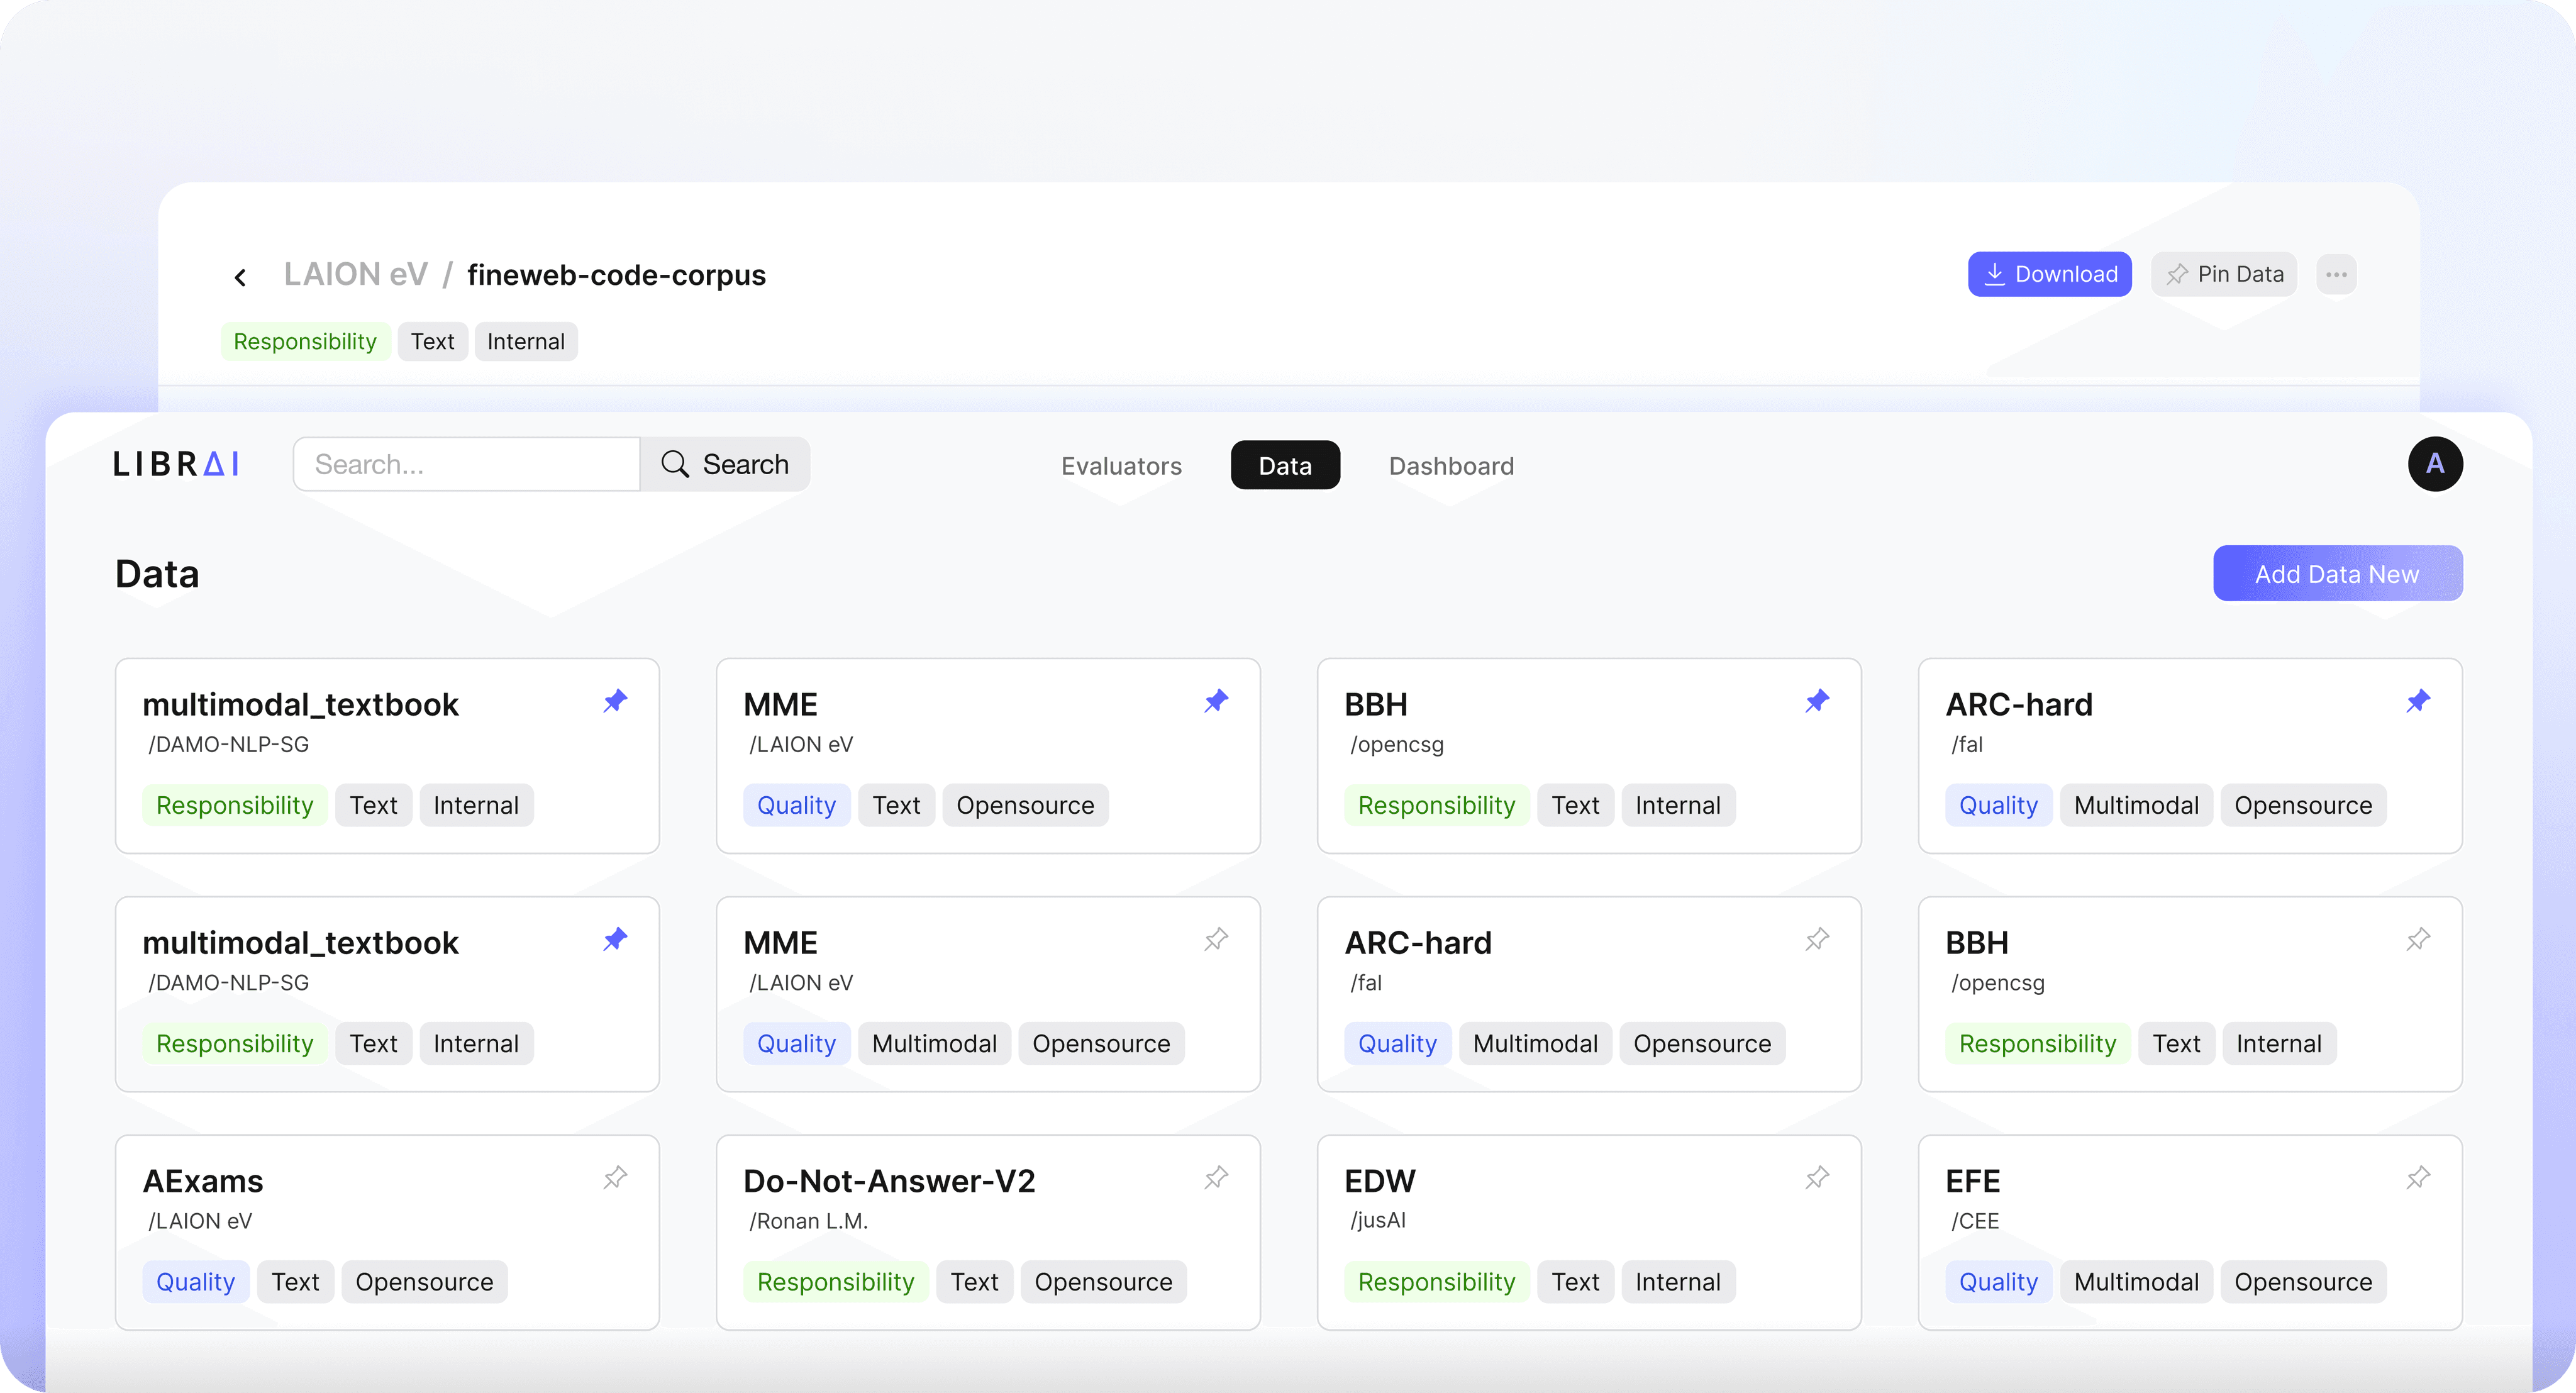Unpin the BBH /opencsg pinned card

pyautogui.click(x=1817, y=701)
